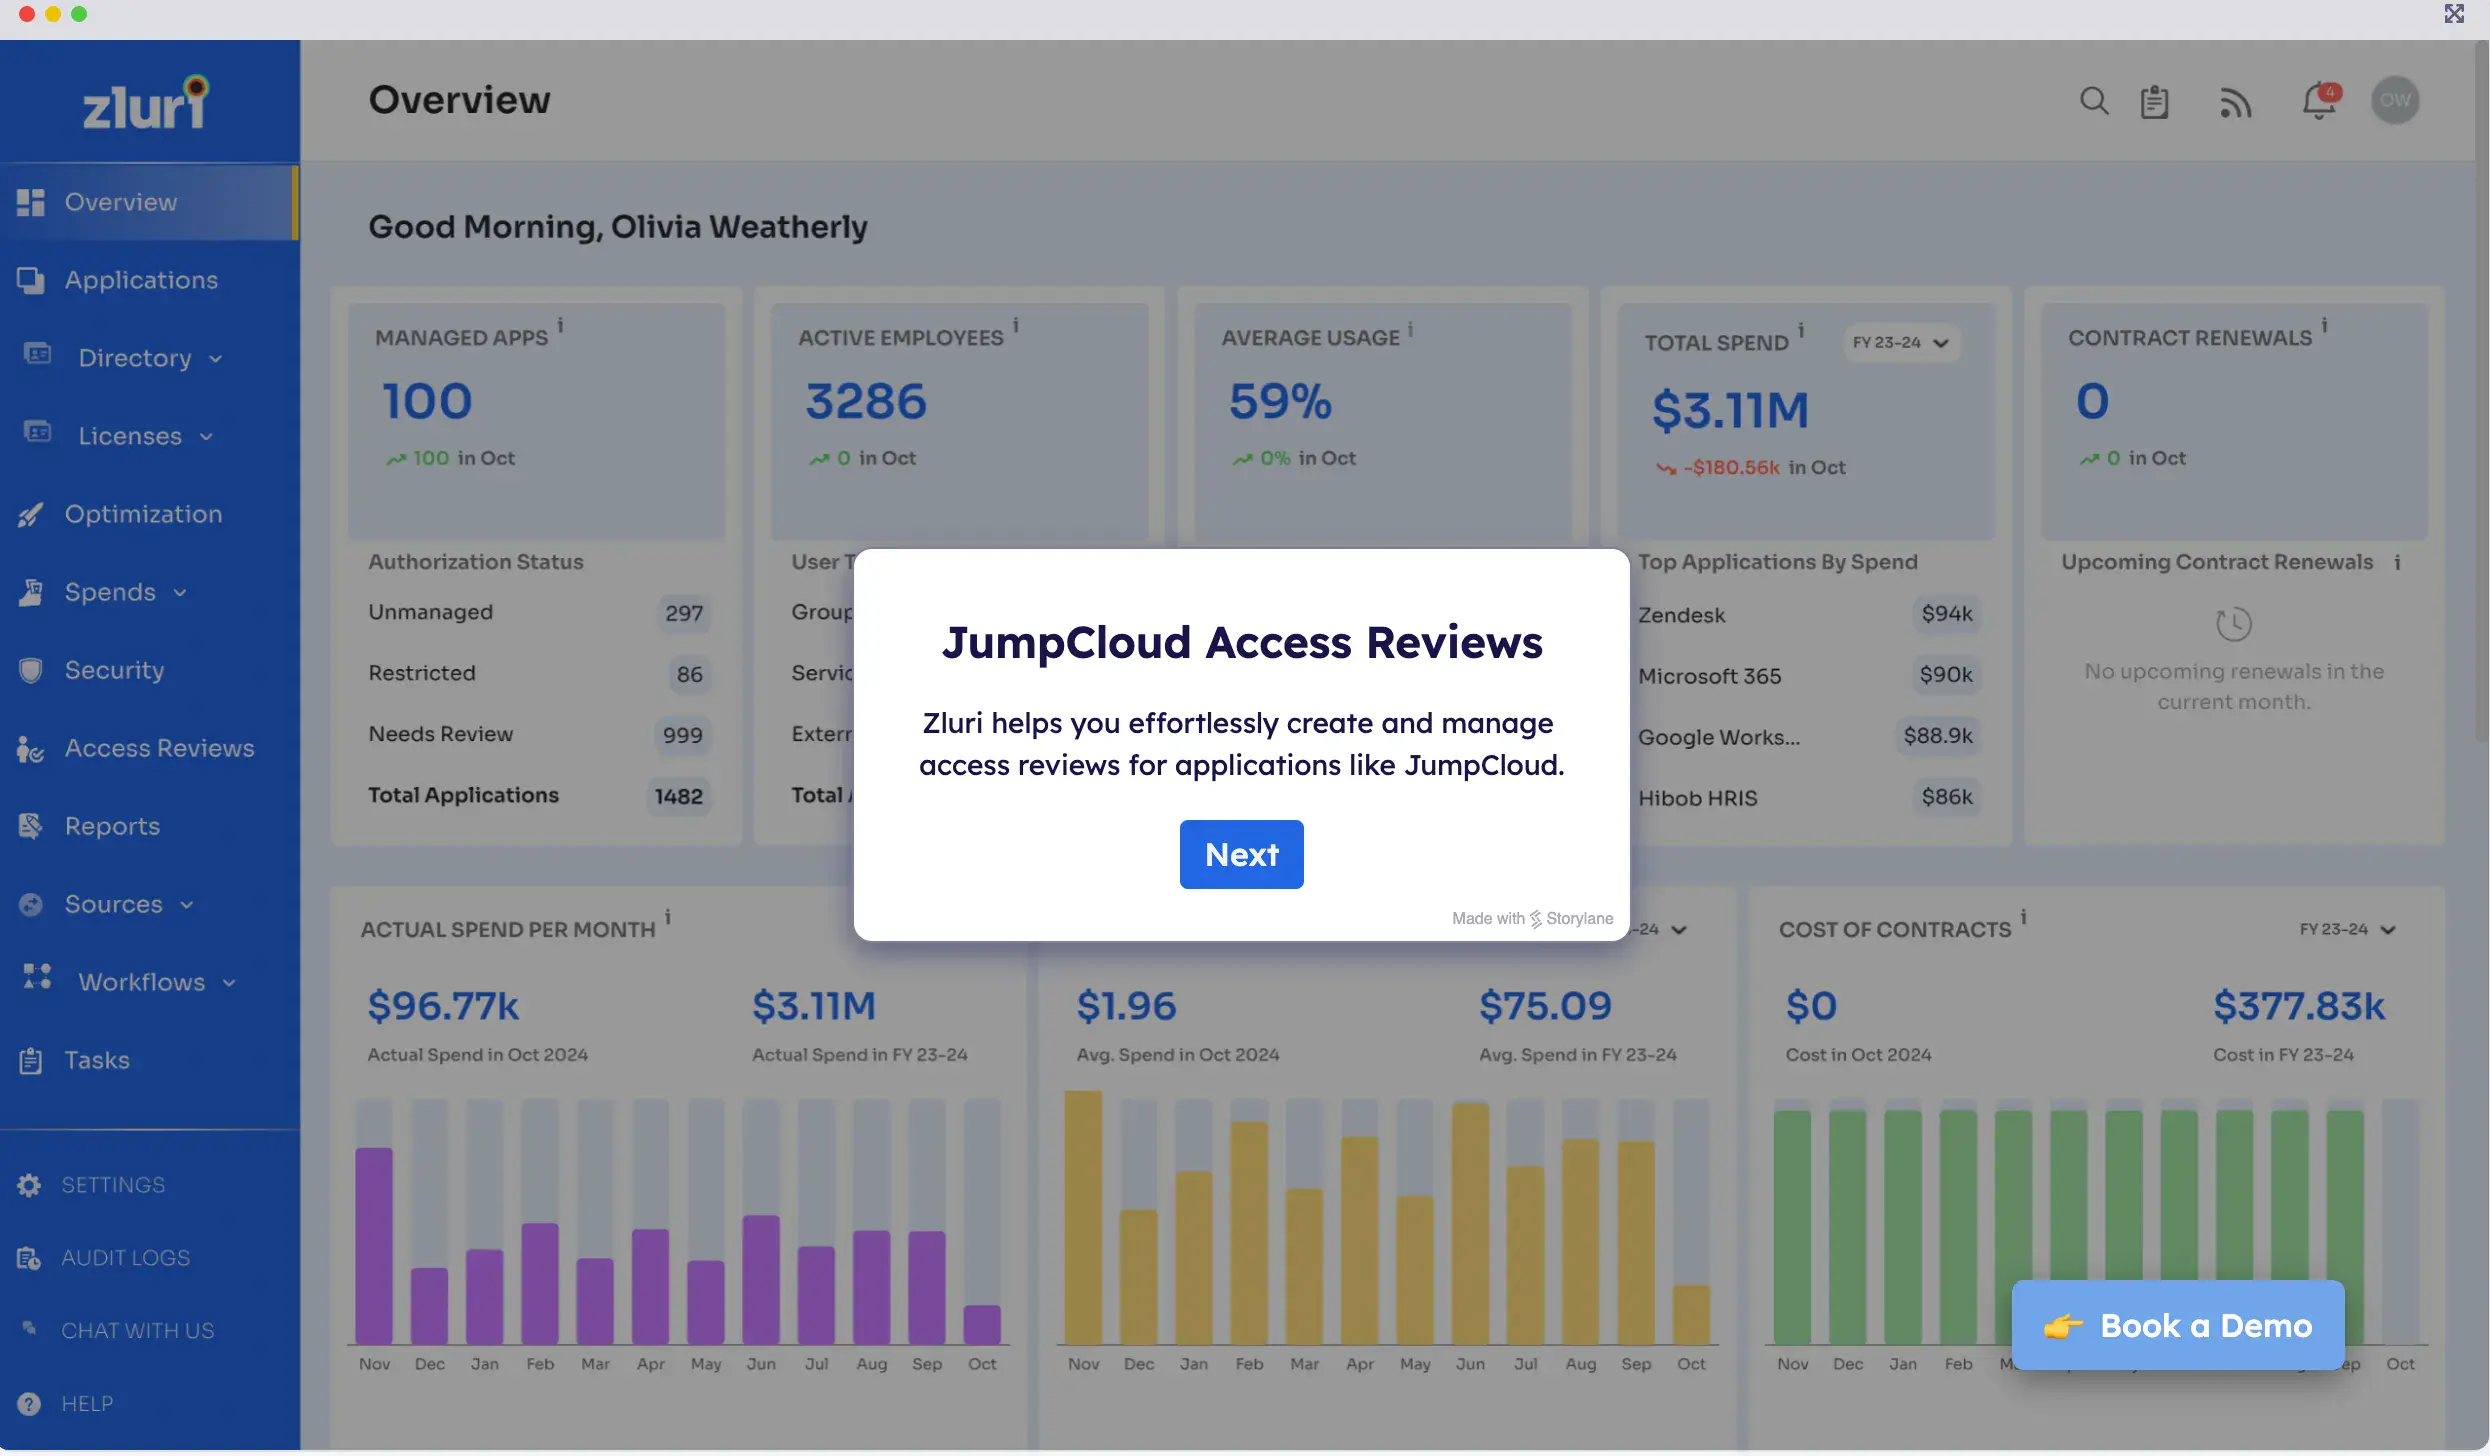This screenshot has width=2490, height=1456.
Task: Open the OW user avatar
Action: click(x=2395, y=100)
